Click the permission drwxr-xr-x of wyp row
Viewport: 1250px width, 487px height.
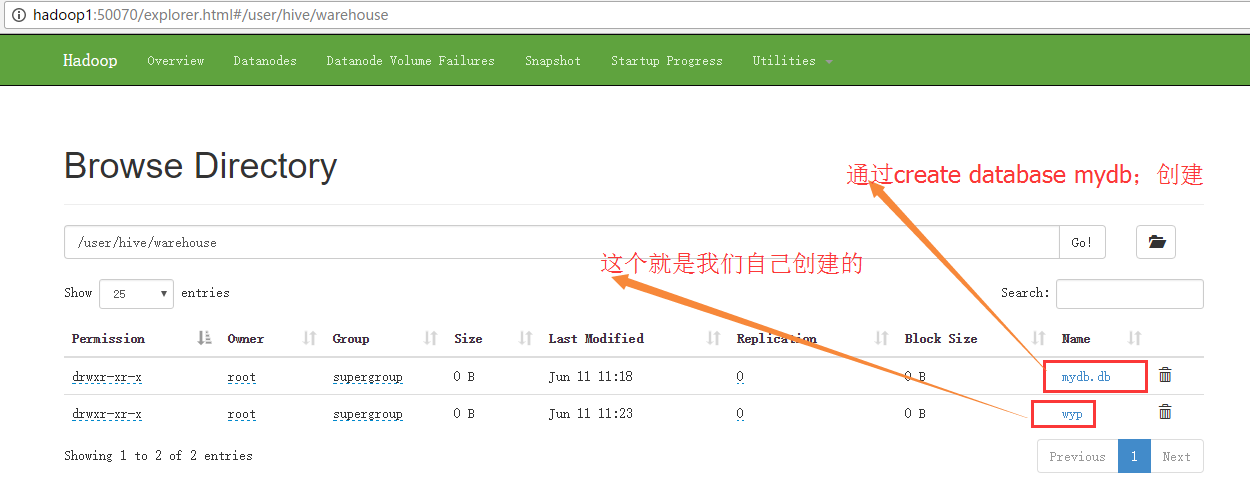tap(107, 414)
